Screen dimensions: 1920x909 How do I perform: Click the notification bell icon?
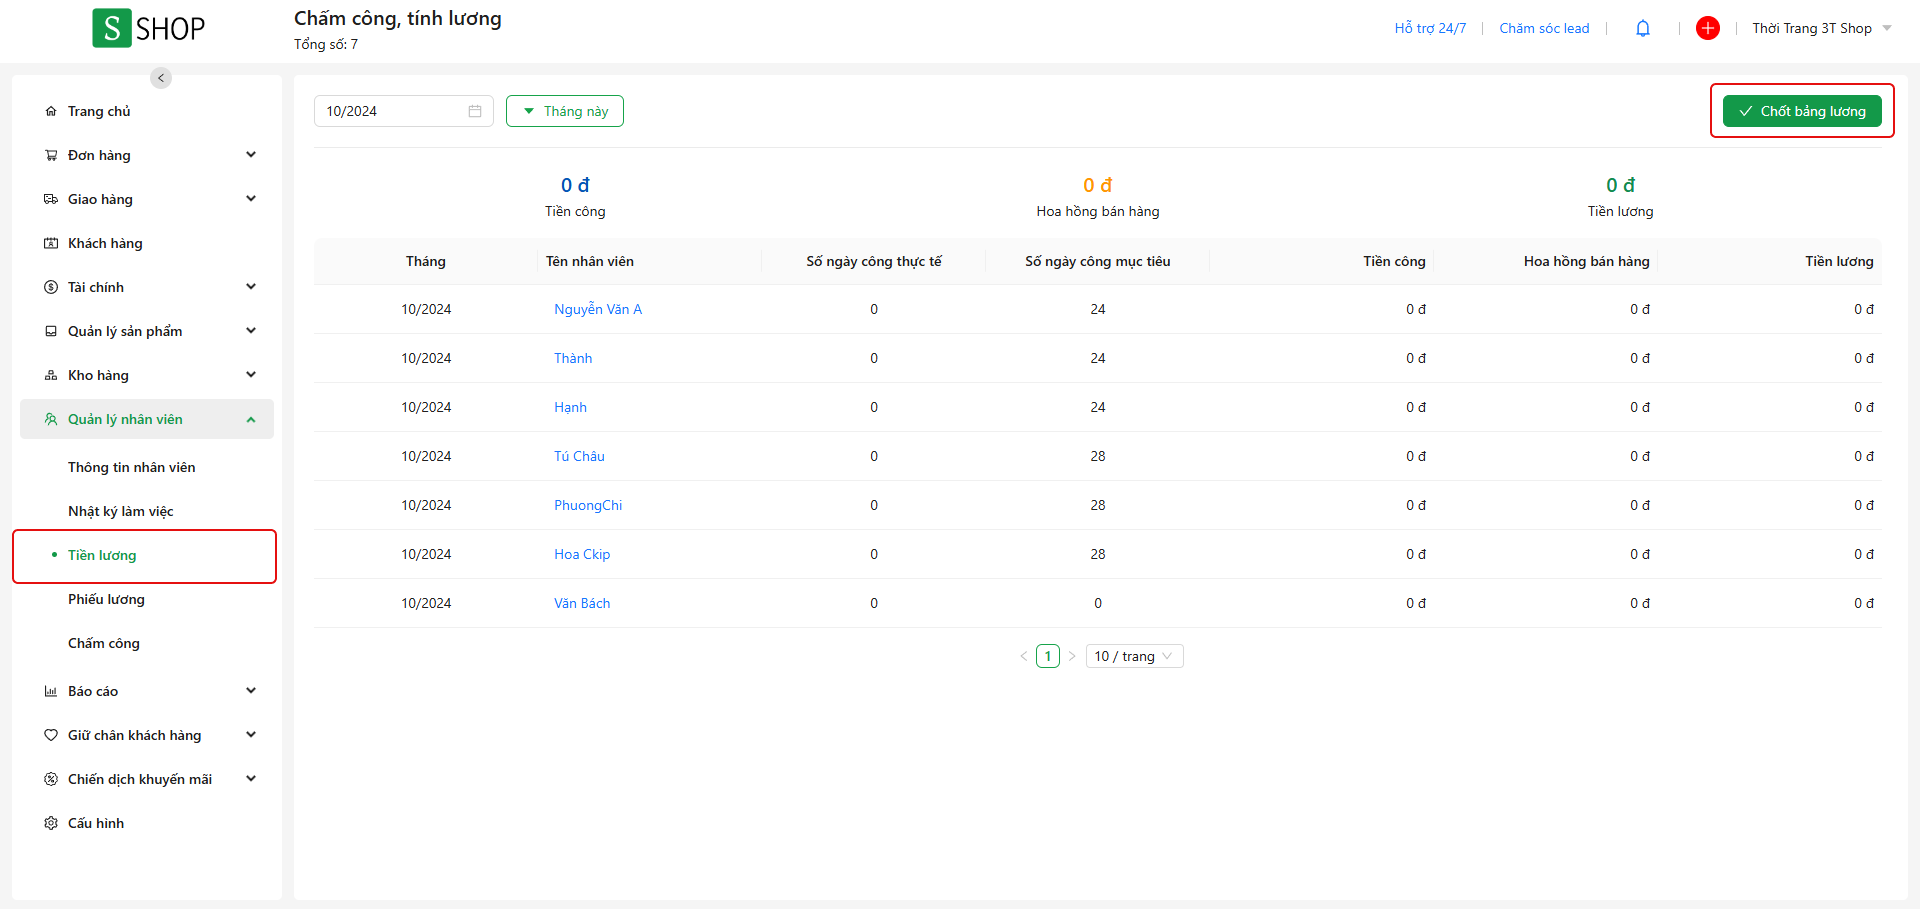point(1642,28)
